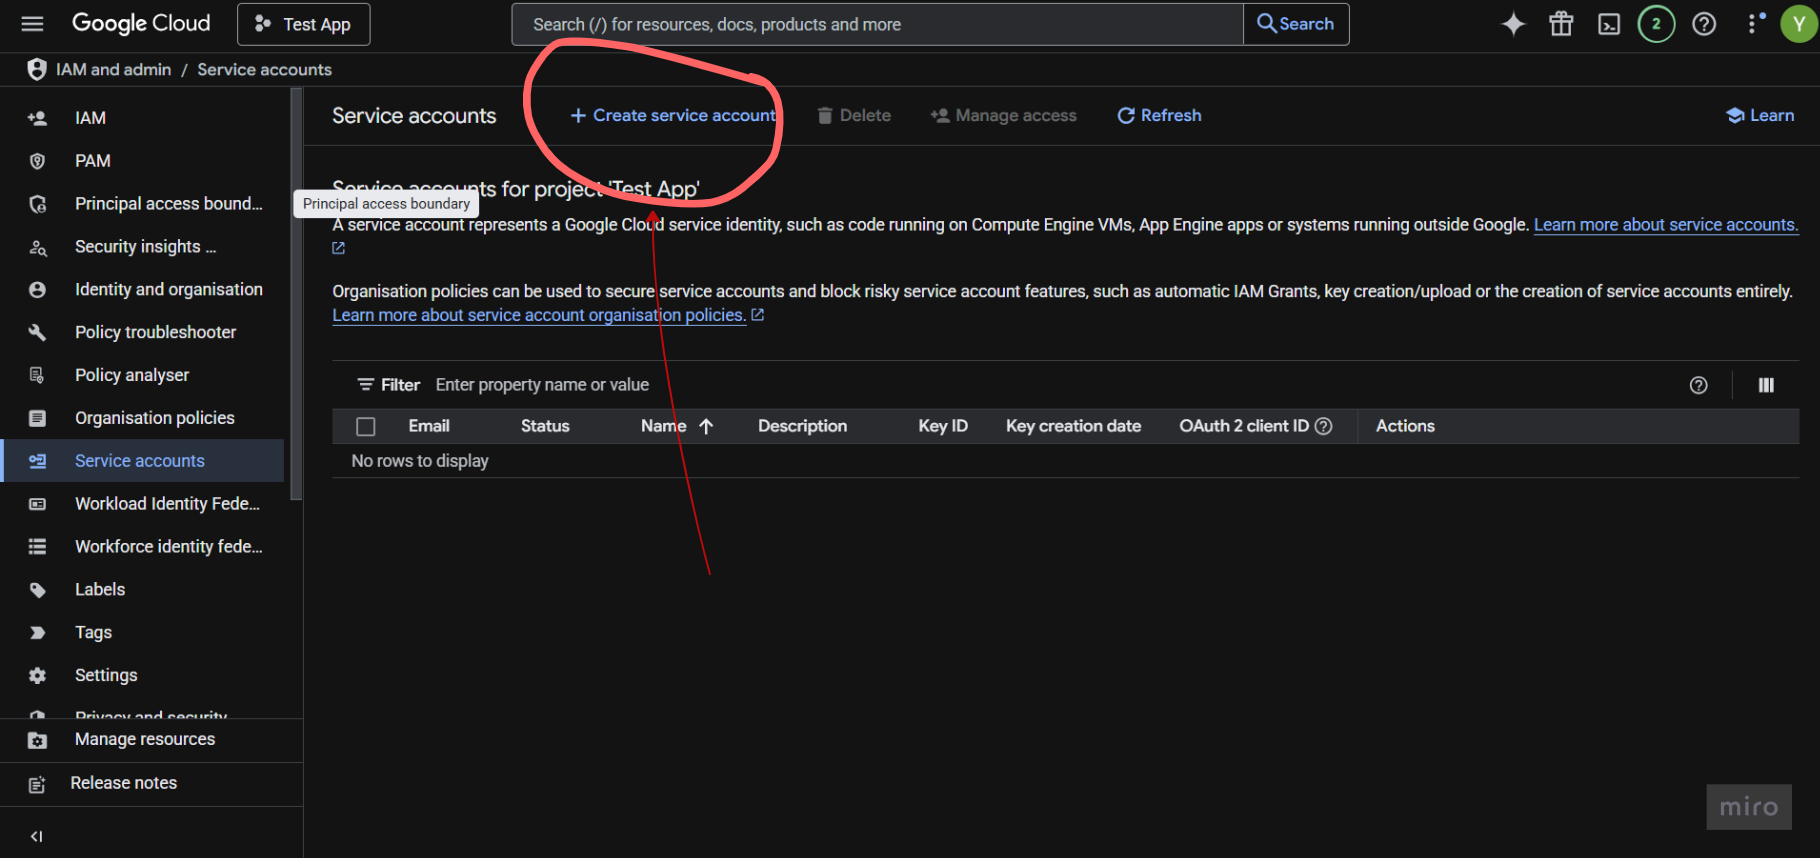
Task: Click Create service account button
Action: click(x=673, y=116)
